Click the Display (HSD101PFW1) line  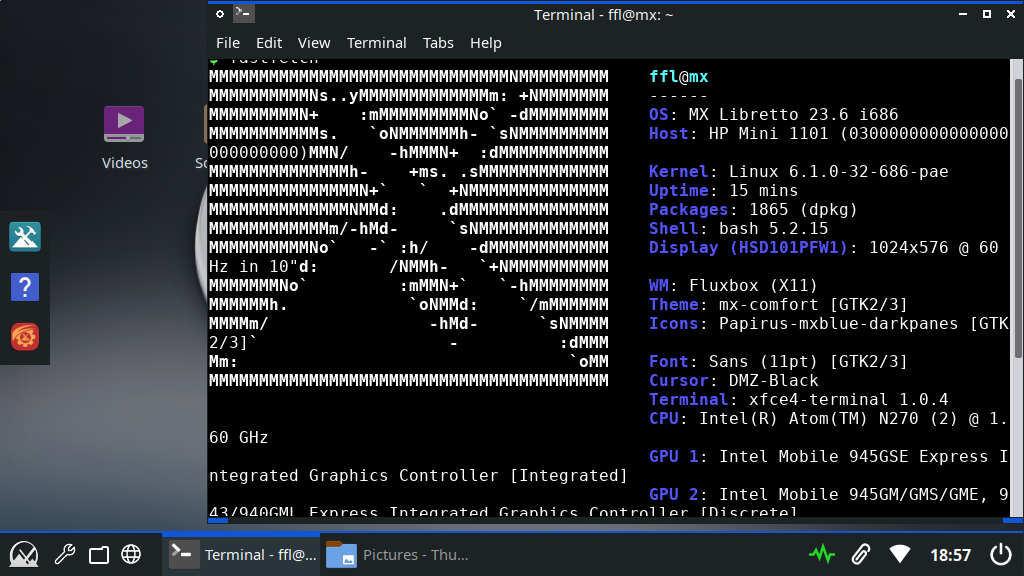(x=823, y=248)
